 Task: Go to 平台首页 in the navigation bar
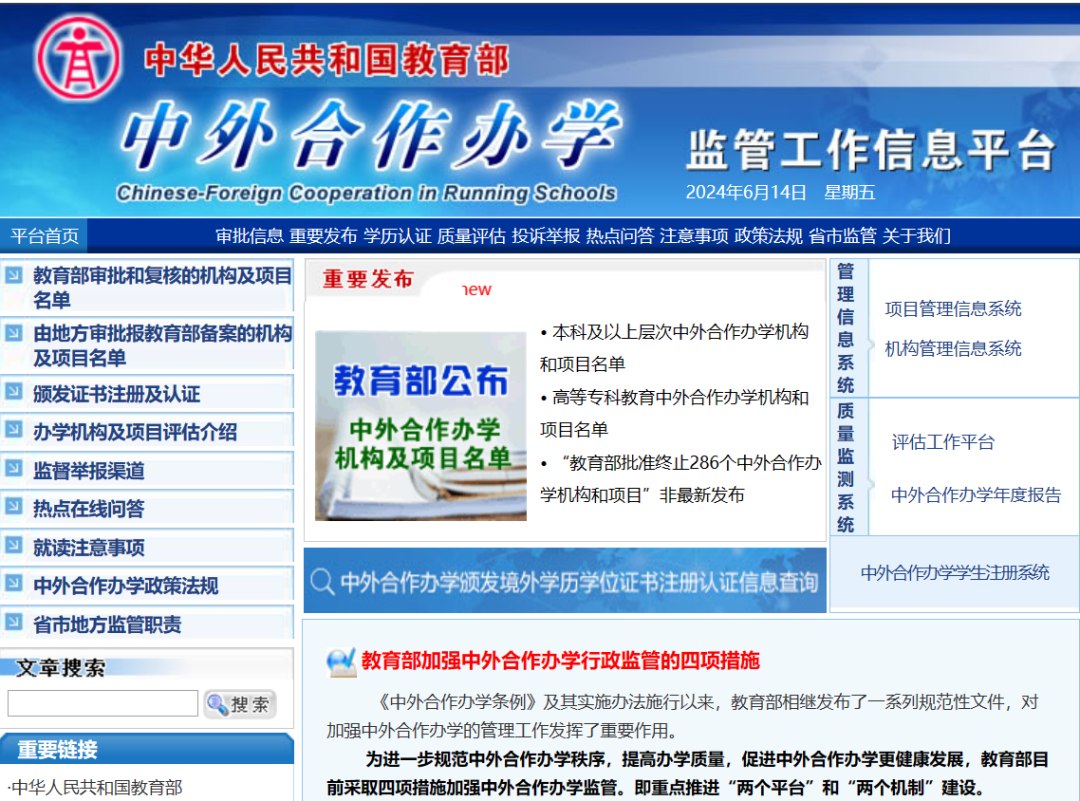coord(45,236)
